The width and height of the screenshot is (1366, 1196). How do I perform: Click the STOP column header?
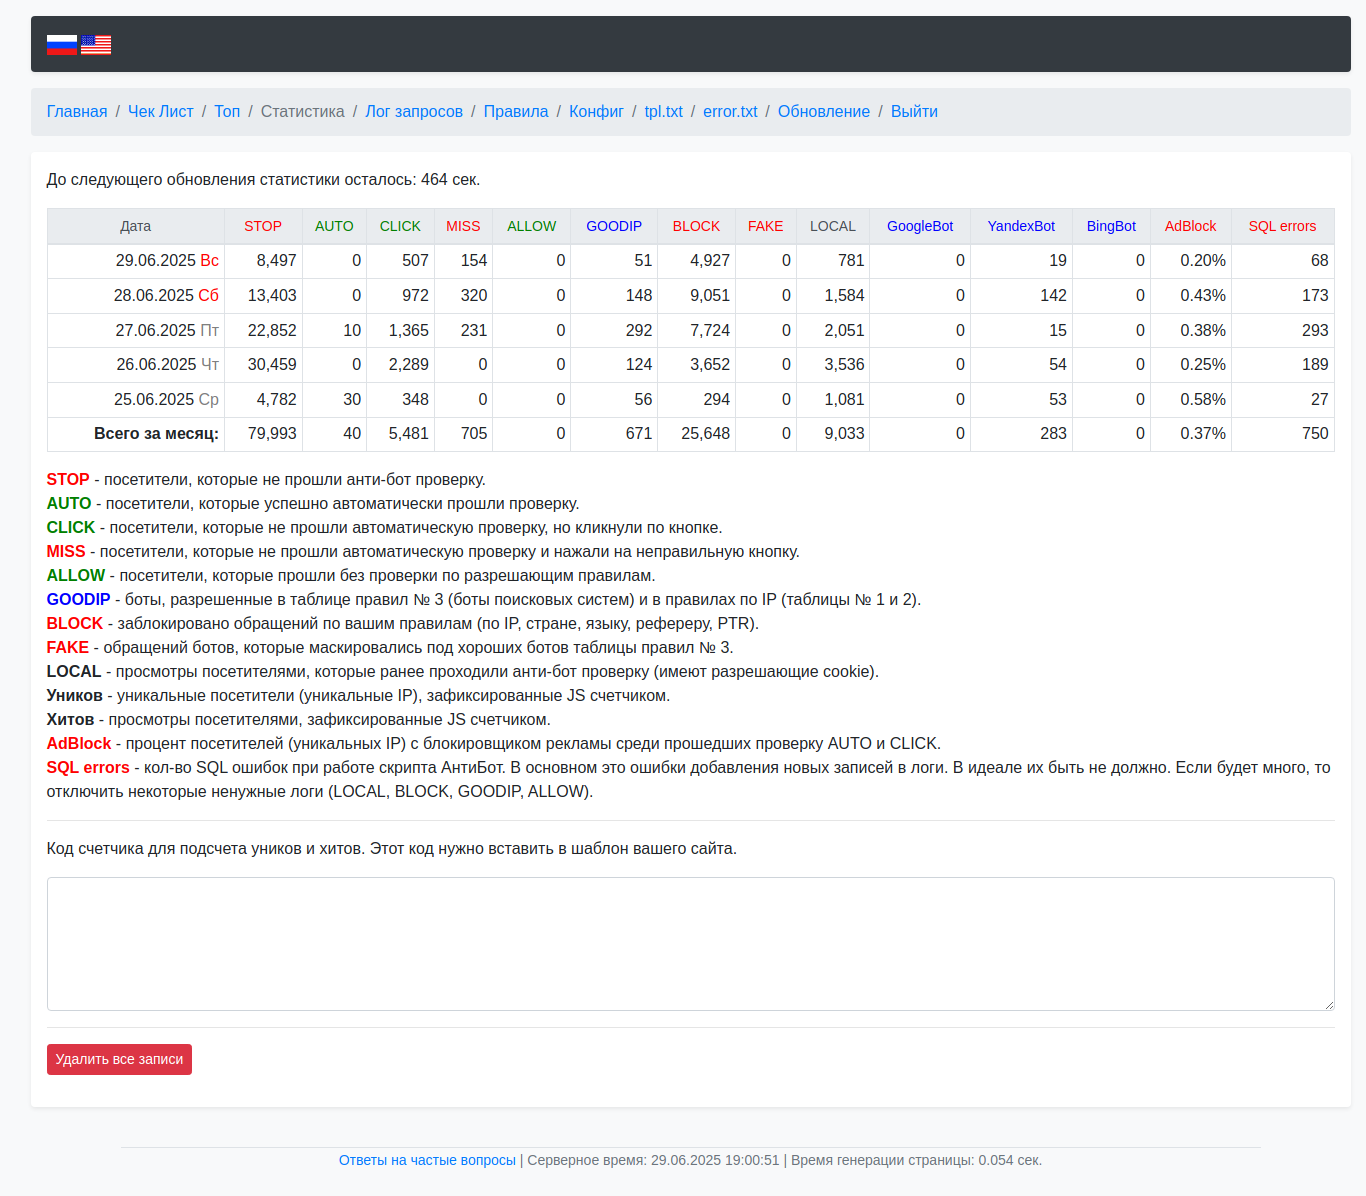[263, 226]
